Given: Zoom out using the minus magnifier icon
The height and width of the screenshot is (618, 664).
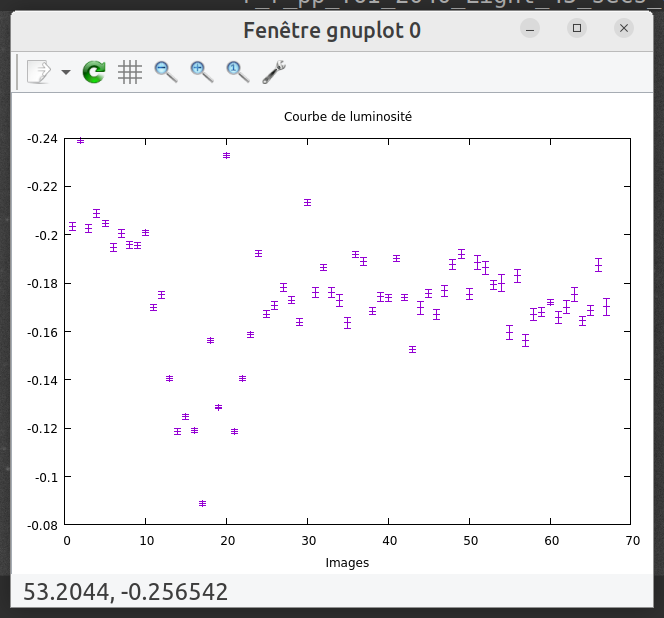Looking at the screenshot, I should point(166,72).
